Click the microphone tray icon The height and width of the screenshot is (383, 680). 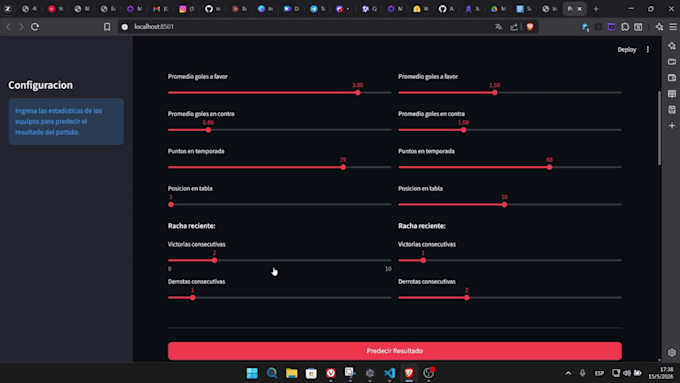pos(582,373)
